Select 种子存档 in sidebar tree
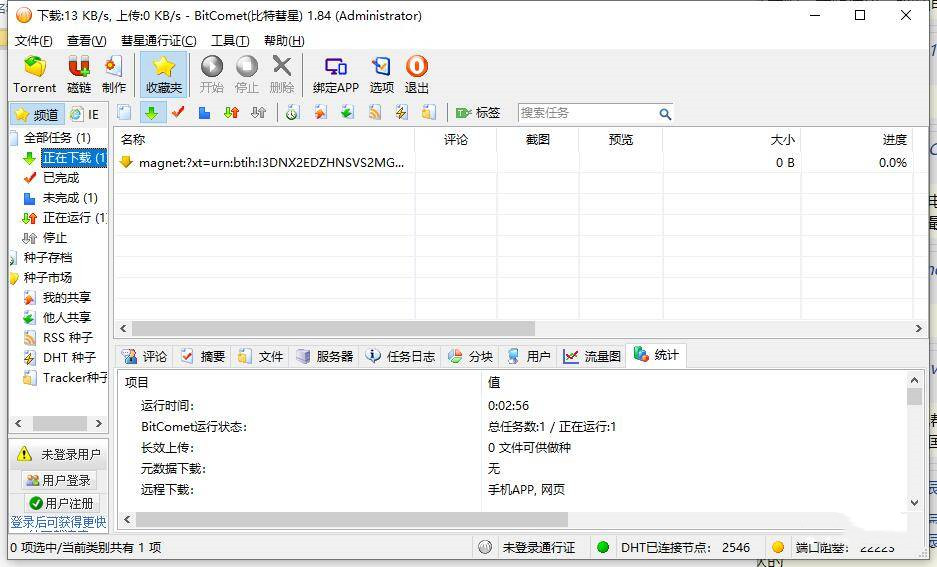Screen dimensions: 937x567 [x=48, y=258]
